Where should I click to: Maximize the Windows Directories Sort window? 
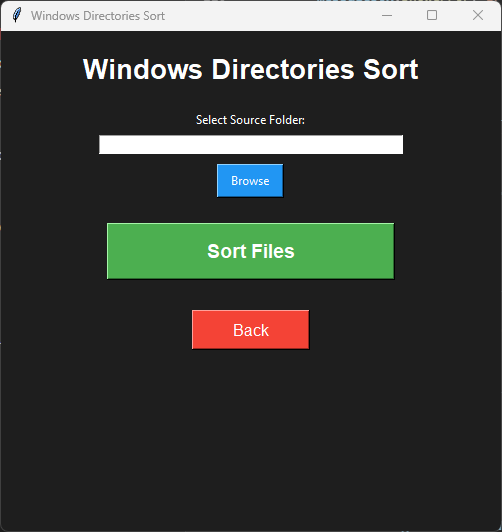[432, 15]
